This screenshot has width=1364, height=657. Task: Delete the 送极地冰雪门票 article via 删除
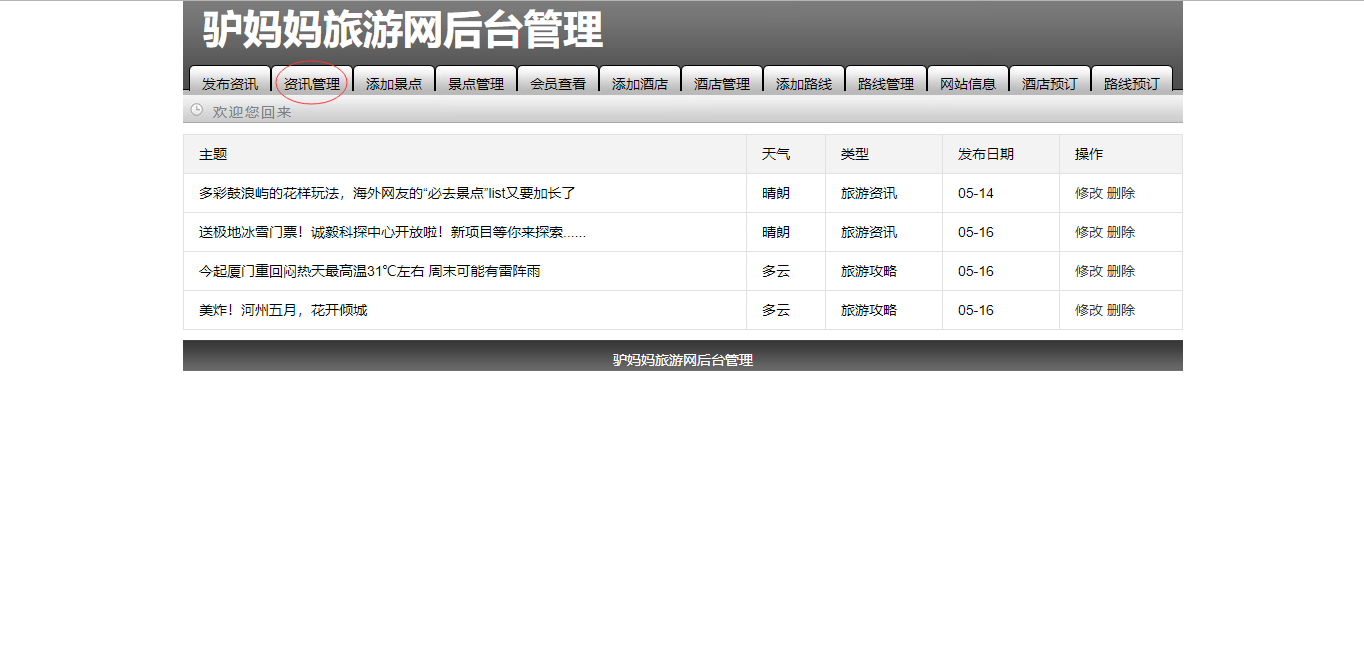(1121, 232)
